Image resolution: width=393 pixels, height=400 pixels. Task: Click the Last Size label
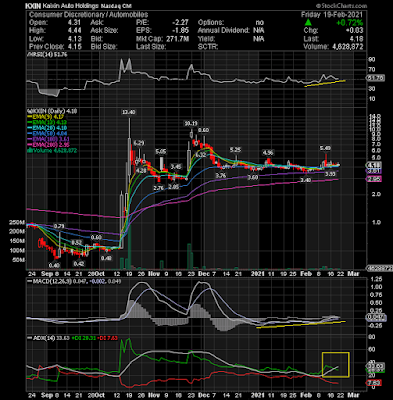pos(151,47)
